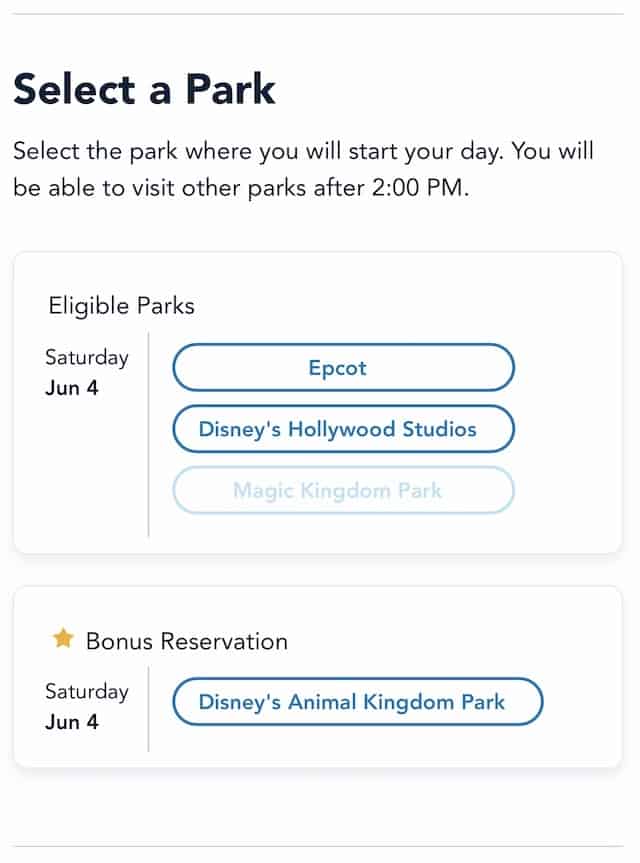Viewport: 640px width, 863px height.
Task: Click Saturday label in Eligible Parks card
Action: pyautogui.click(x=87, y=358)
